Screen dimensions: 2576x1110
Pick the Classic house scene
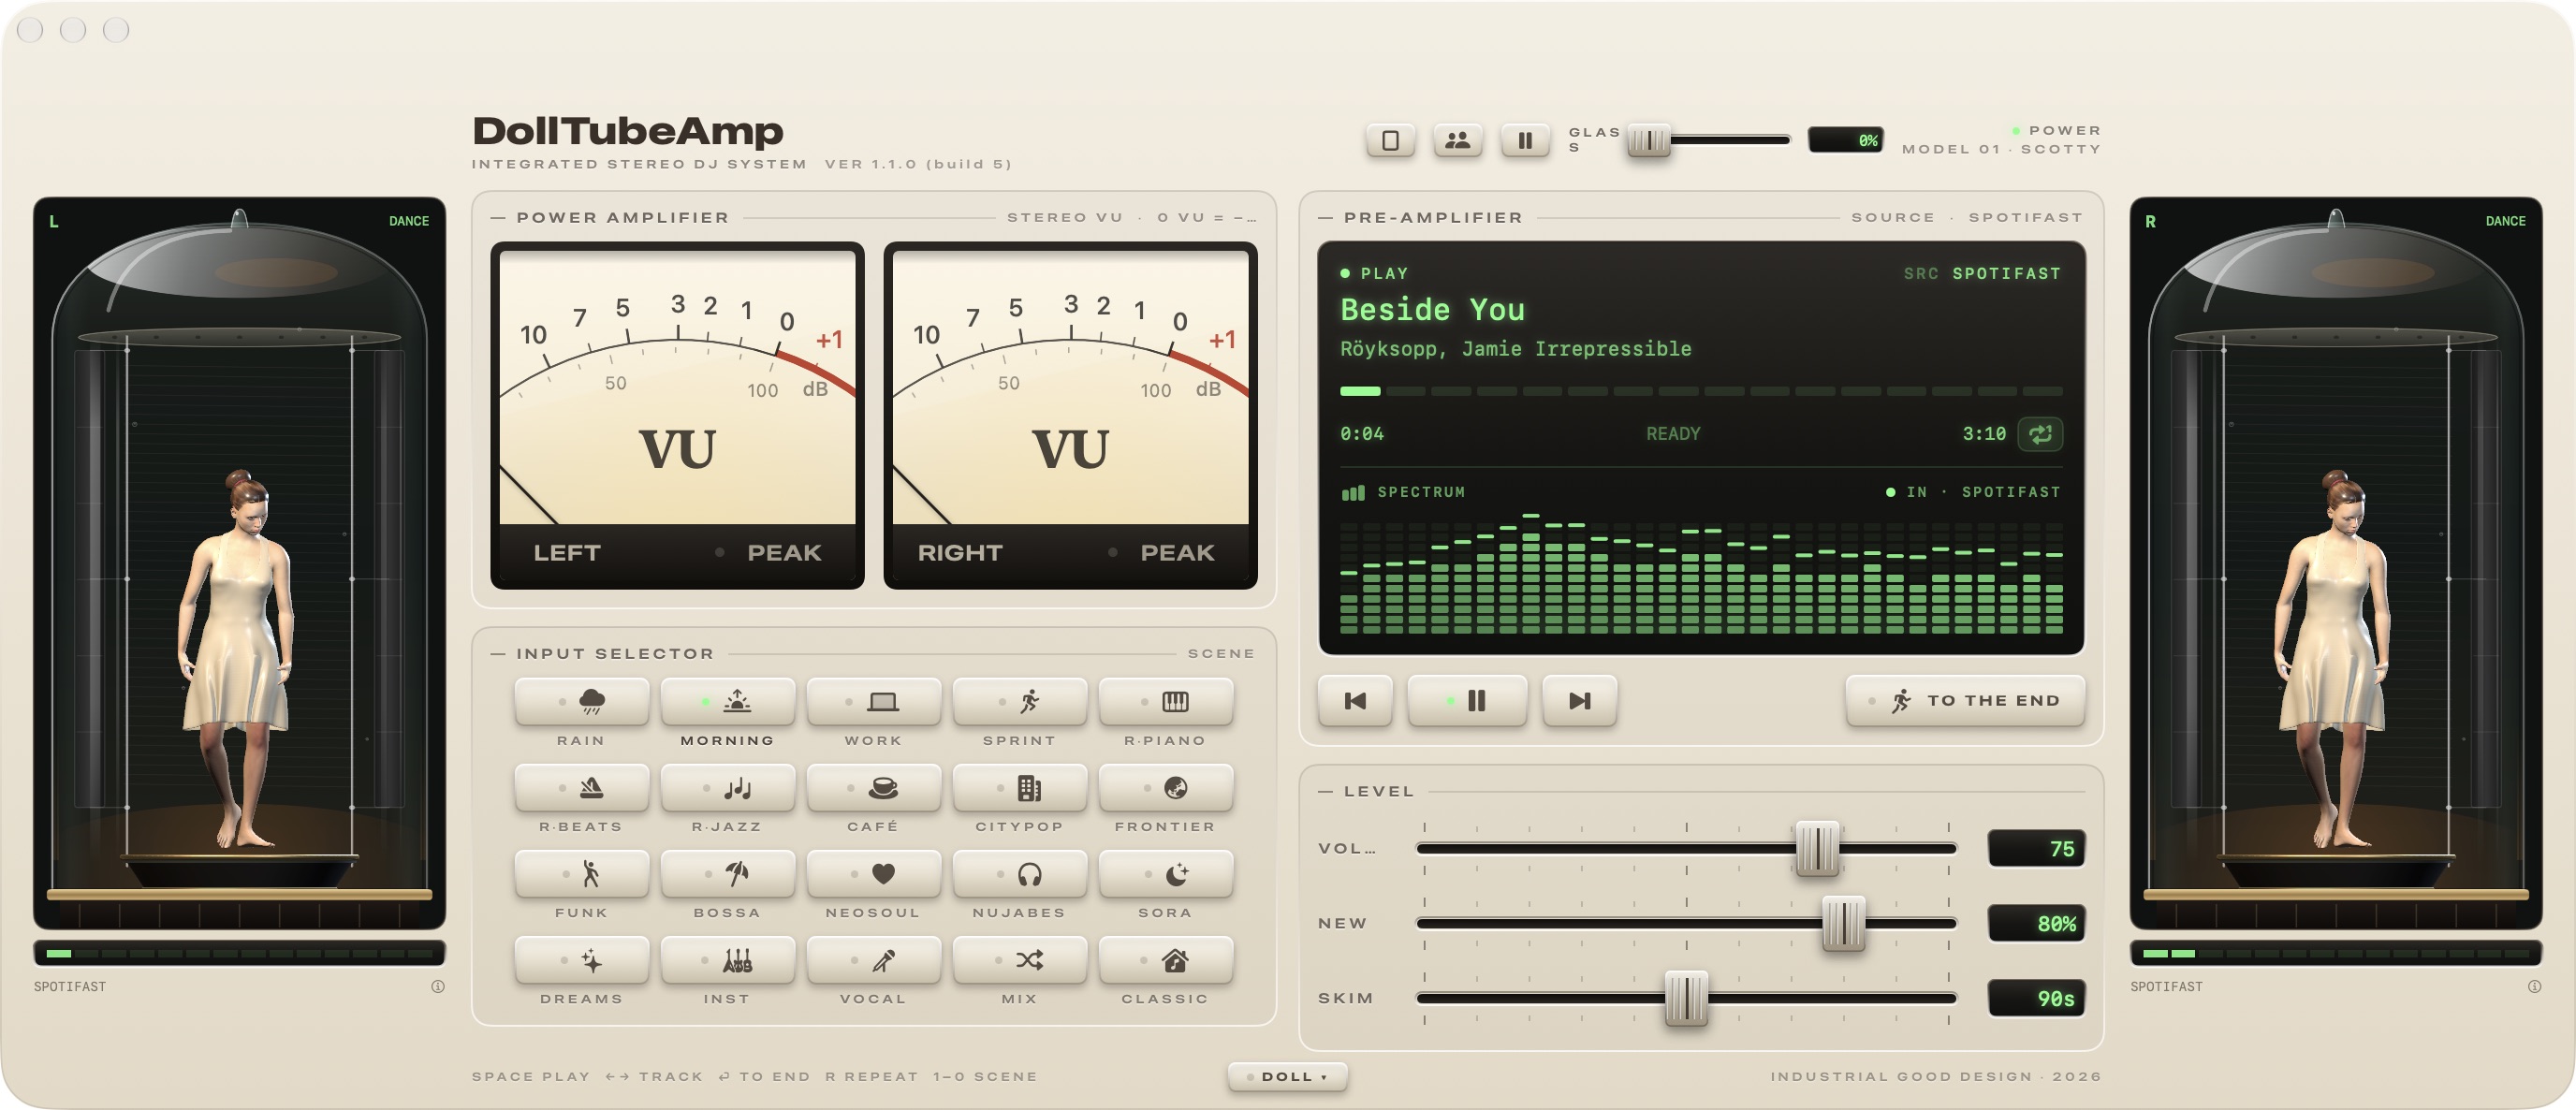pyautogui.click(x=1165, y=960)
